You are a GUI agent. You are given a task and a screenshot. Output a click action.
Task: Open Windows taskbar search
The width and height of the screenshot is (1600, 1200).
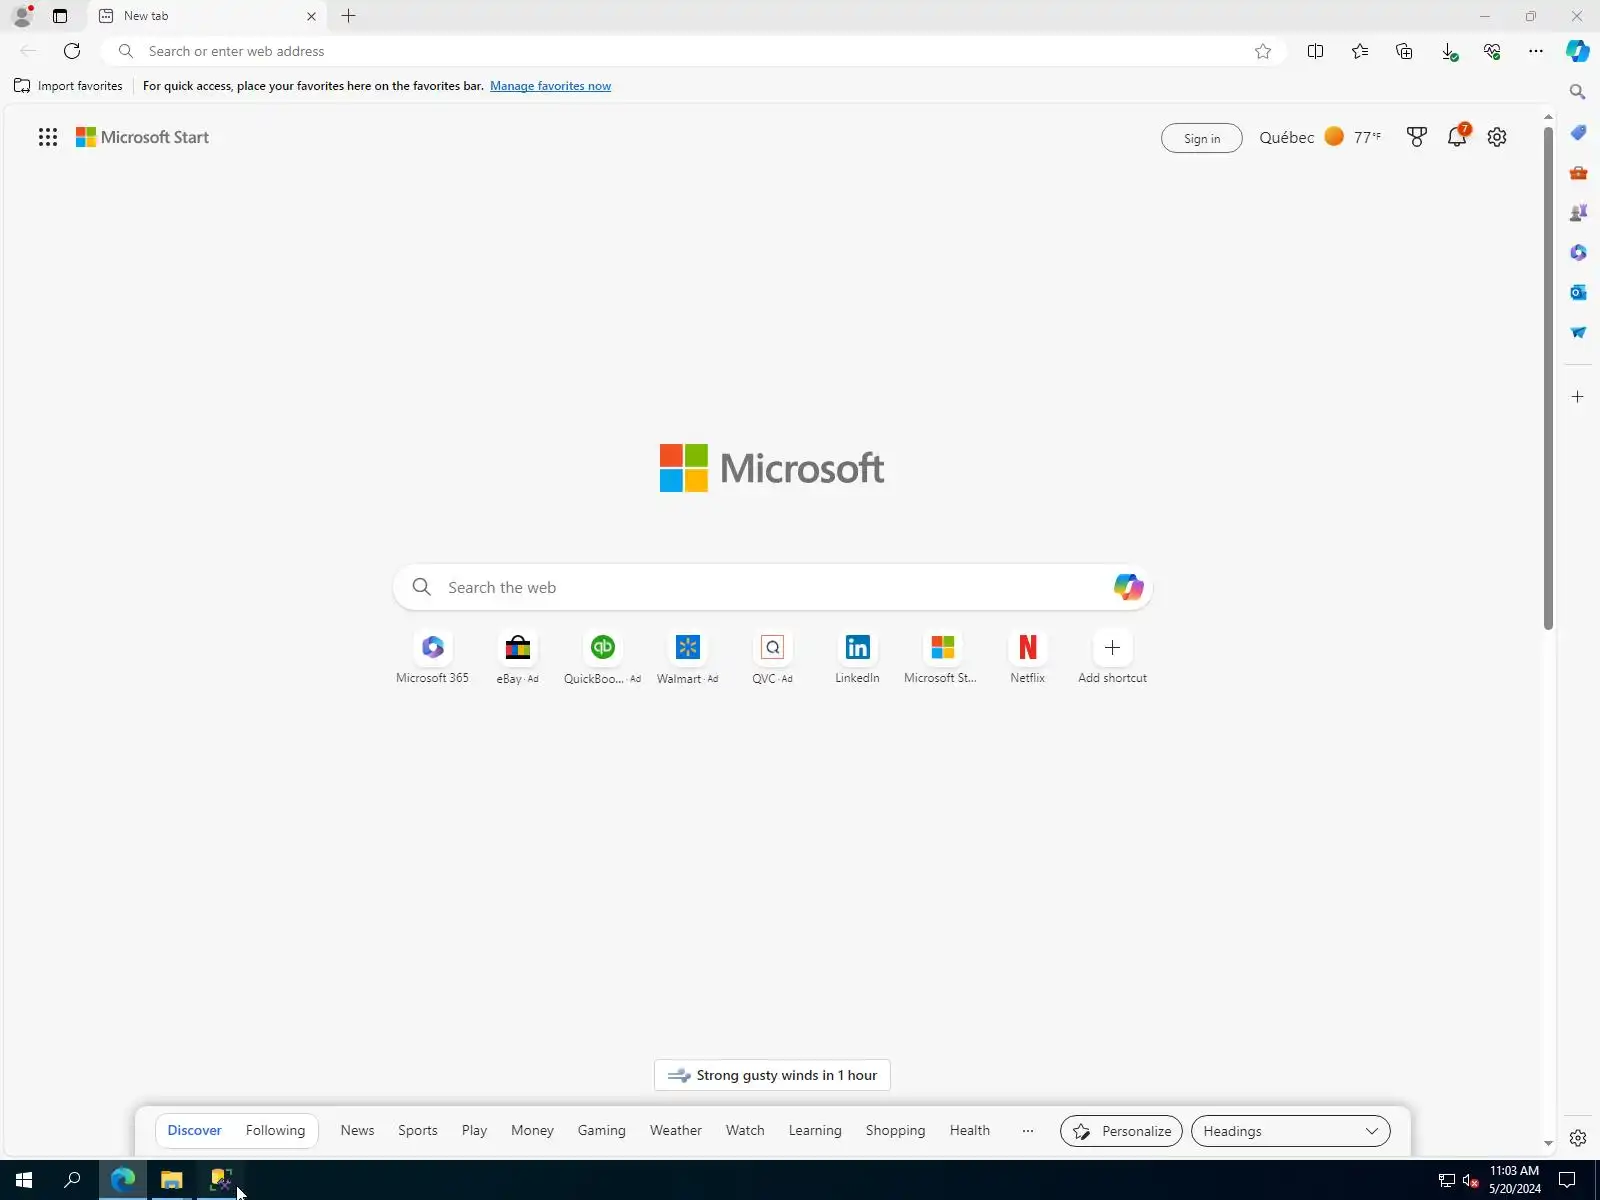click(x=72, y=1180)
